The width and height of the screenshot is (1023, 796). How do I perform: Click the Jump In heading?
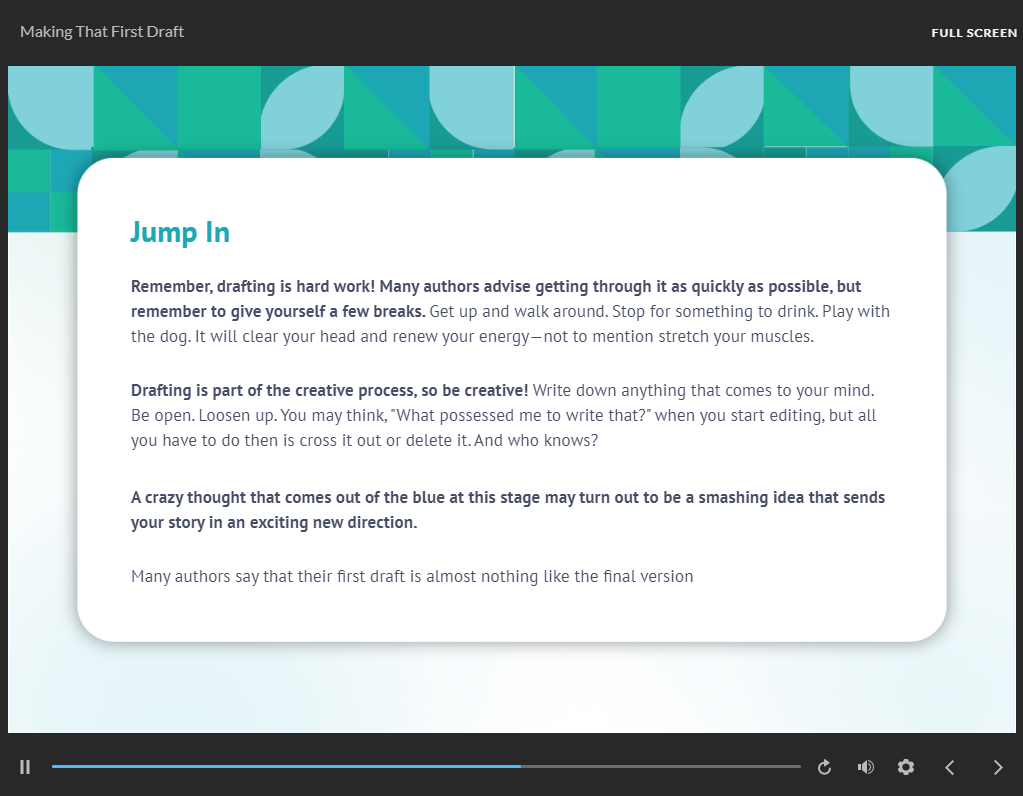(x=180, y=232)
